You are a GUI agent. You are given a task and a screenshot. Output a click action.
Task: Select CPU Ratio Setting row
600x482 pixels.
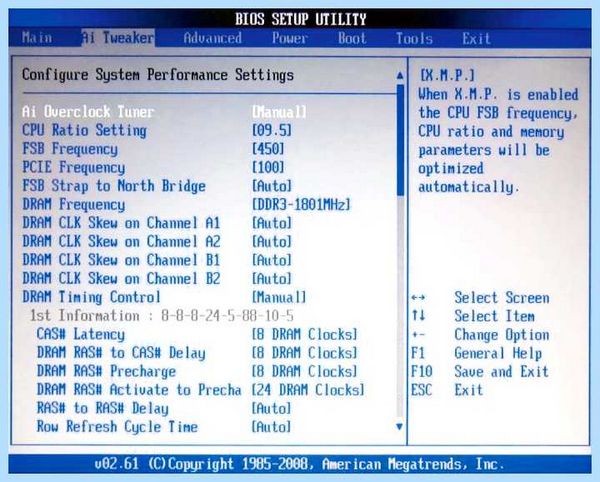84,130
